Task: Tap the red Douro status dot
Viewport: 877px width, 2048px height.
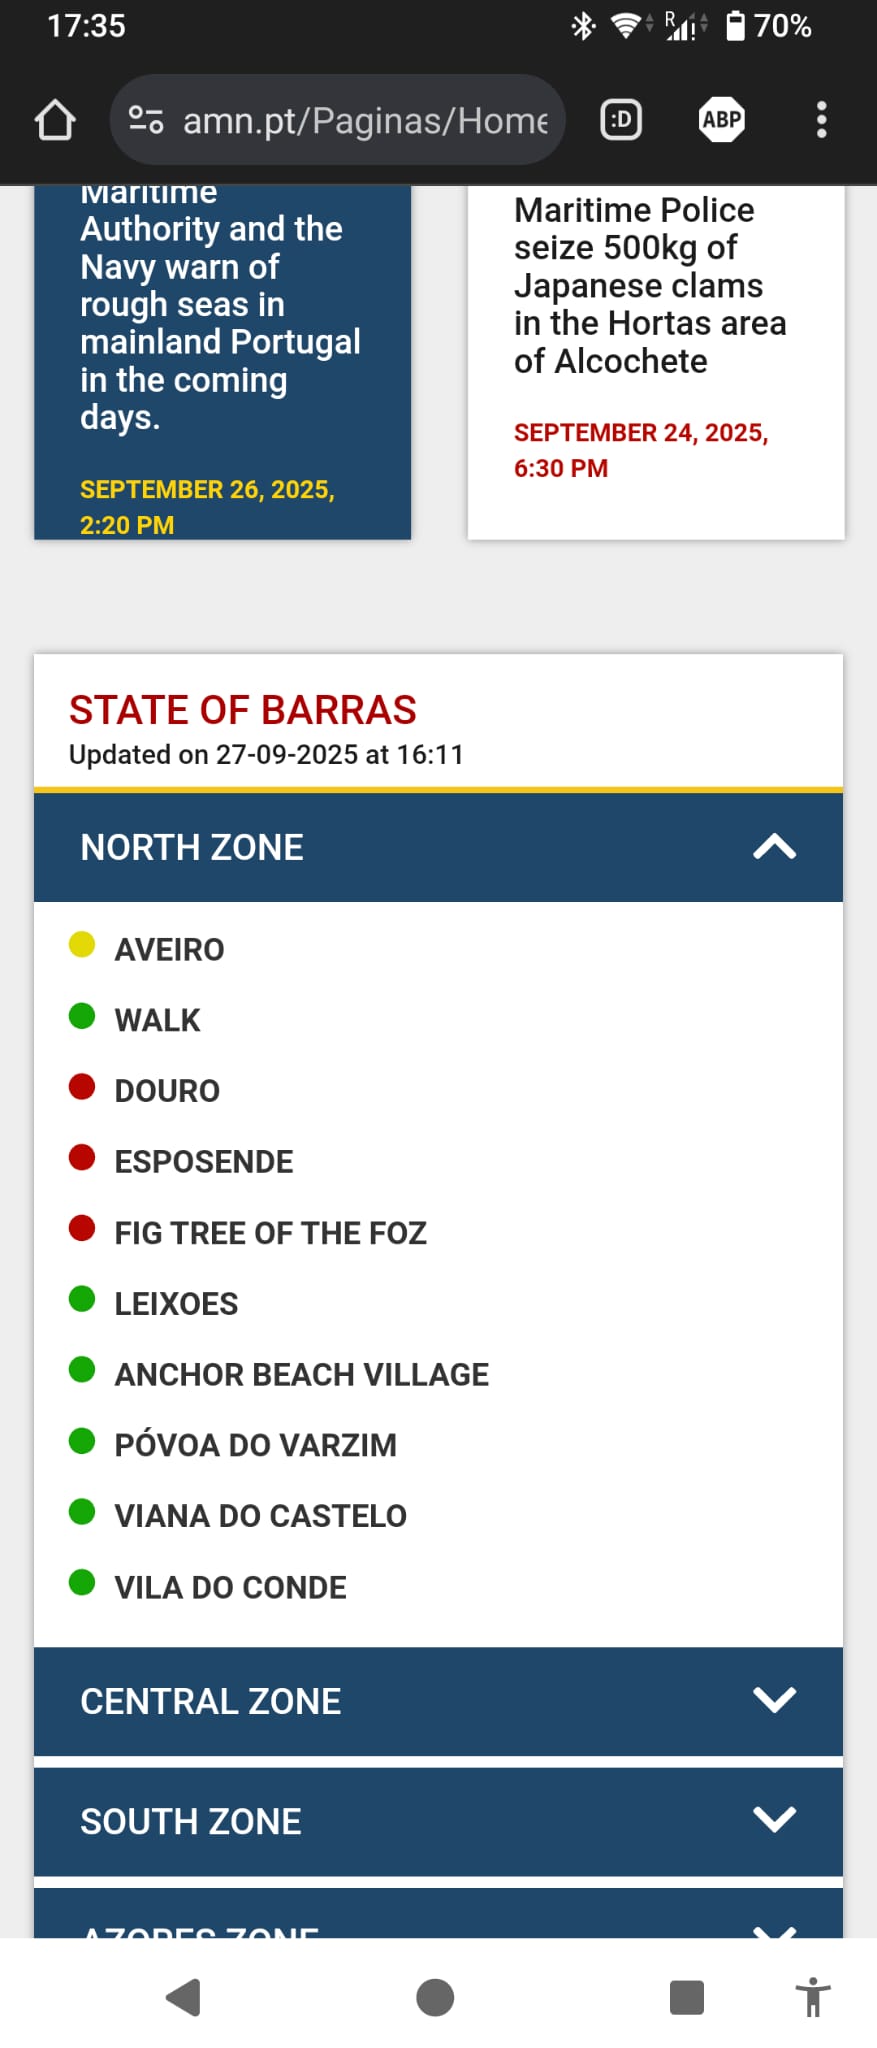Action: point(82,1087)
